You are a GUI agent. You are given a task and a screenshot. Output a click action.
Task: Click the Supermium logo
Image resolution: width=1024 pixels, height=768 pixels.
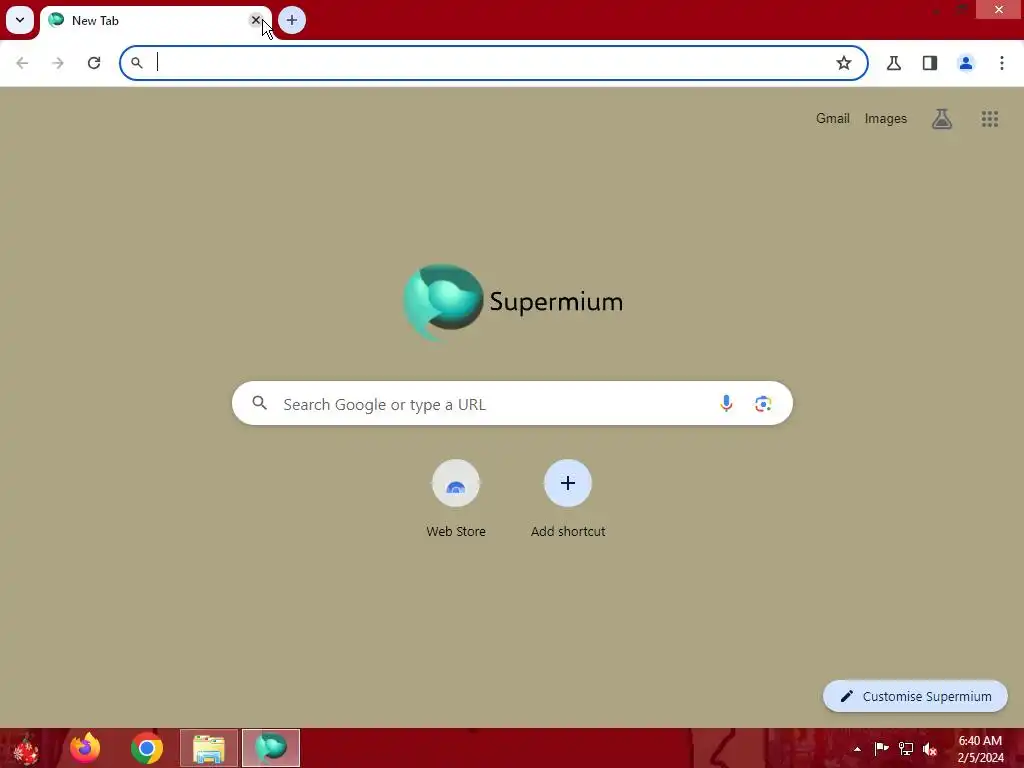513,302
